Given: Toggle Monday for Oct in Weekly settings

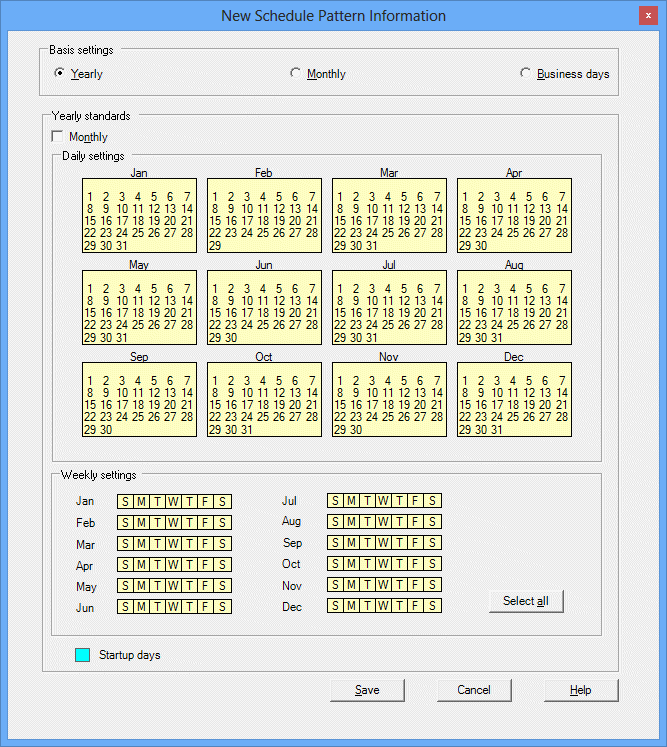Looking at the screenshot, I should coord(351,565).
